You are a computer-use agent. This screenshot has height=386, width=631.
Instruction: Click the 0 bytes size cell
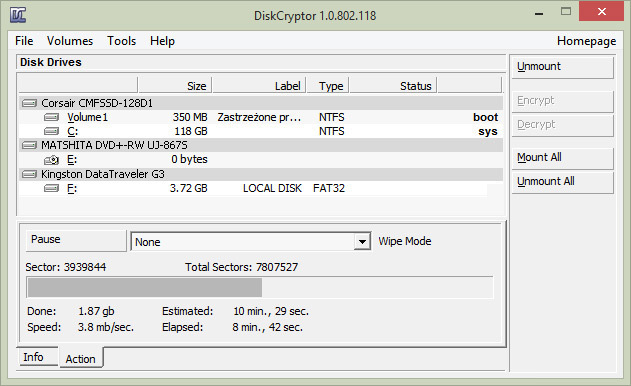[189, 159]
